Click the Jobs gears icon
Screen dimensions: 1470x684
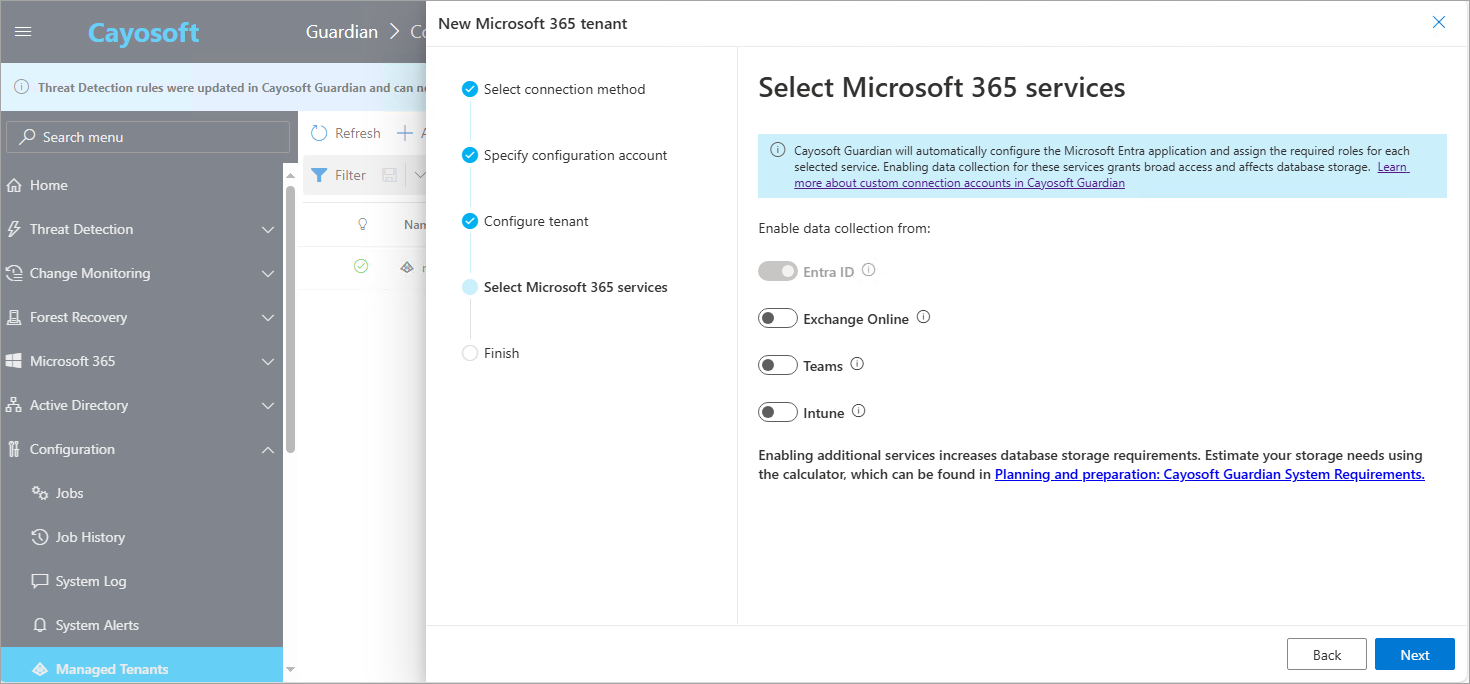(40, 493)
